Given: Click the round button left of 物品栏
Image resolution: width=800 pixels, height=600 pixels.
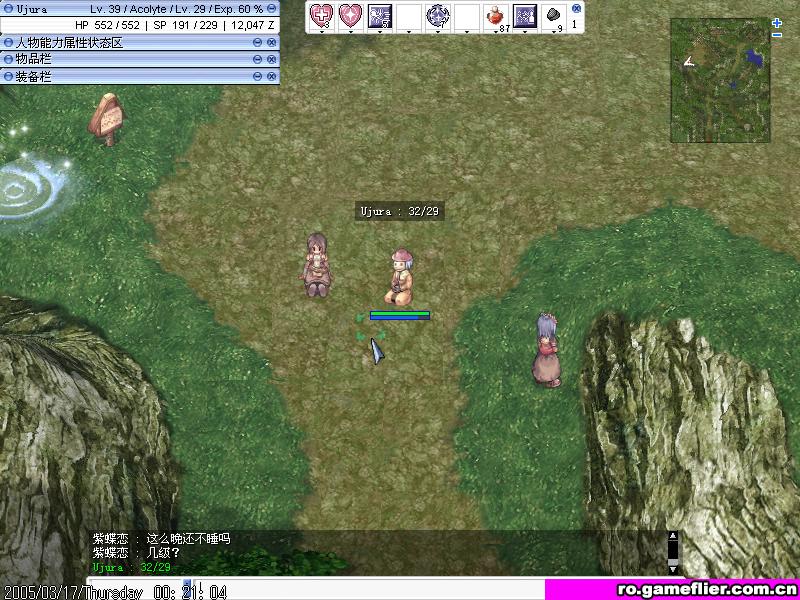Looking at the screenshot, I should 8,60.
